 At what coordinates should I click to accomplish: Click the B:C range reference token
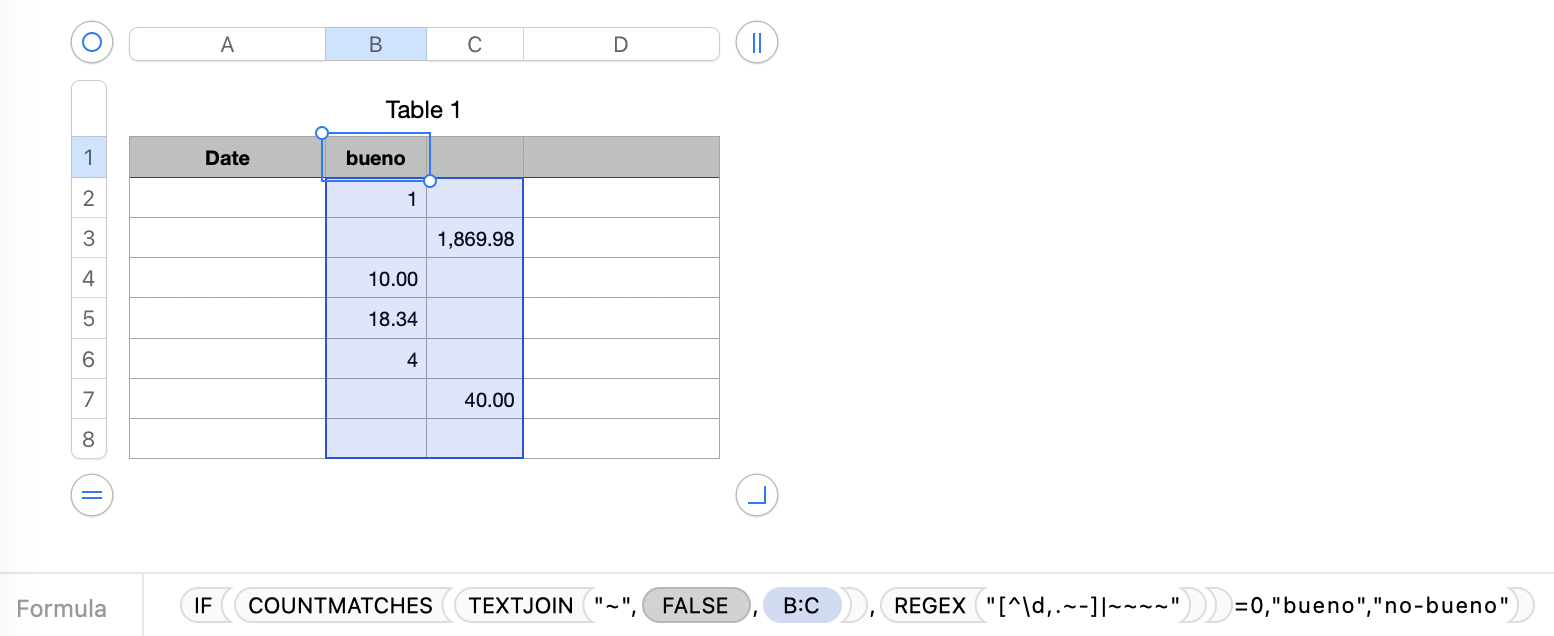(x=801, y=605)
